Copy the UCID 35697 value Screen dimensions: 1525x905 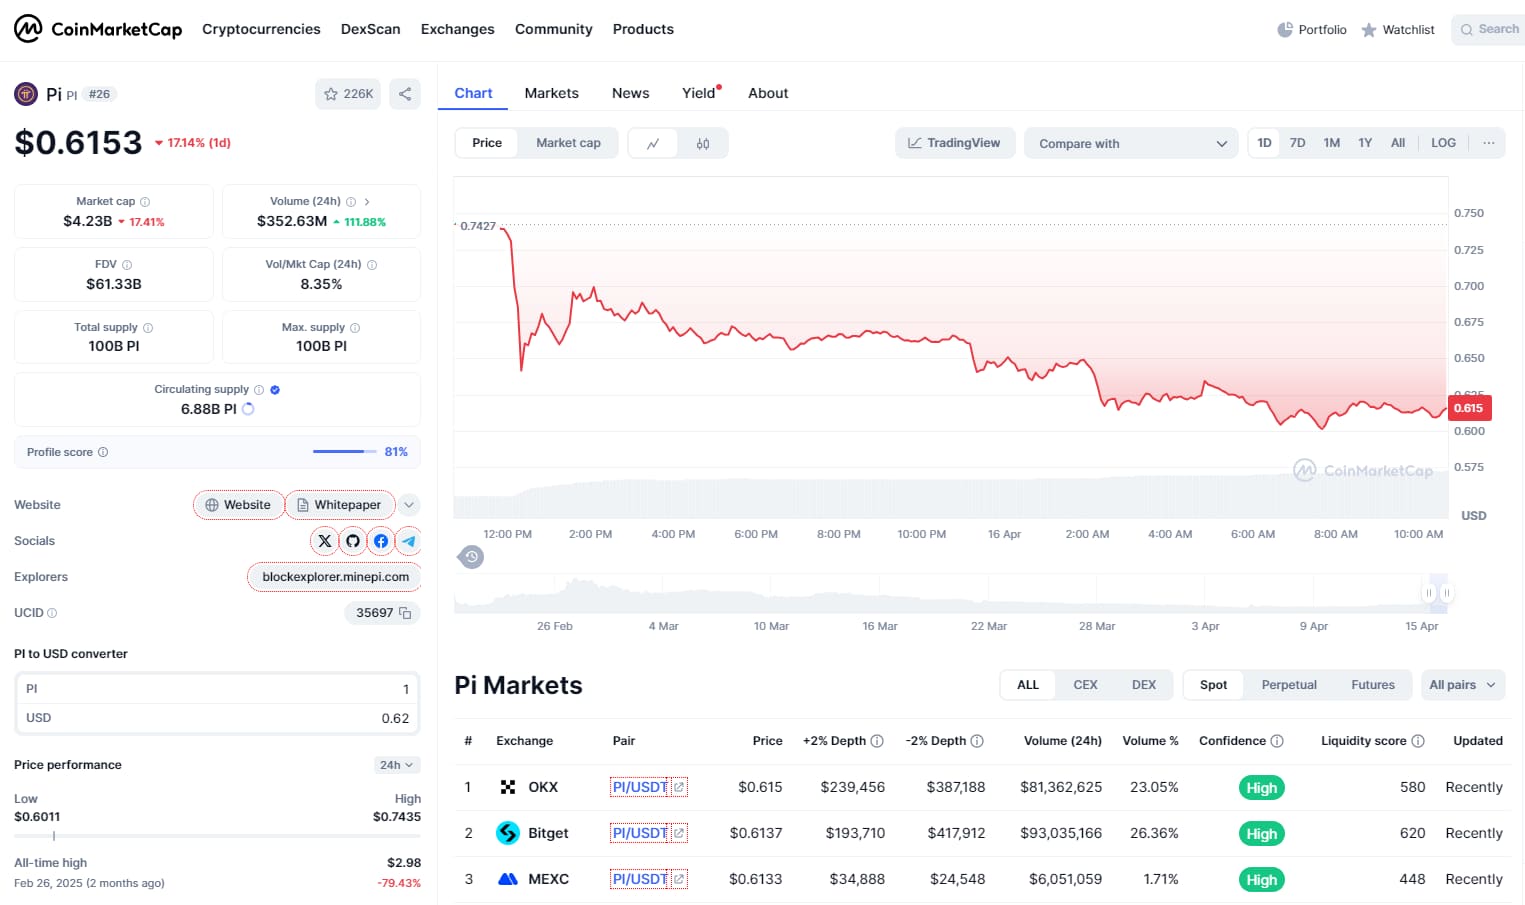[x=405, y=613]
